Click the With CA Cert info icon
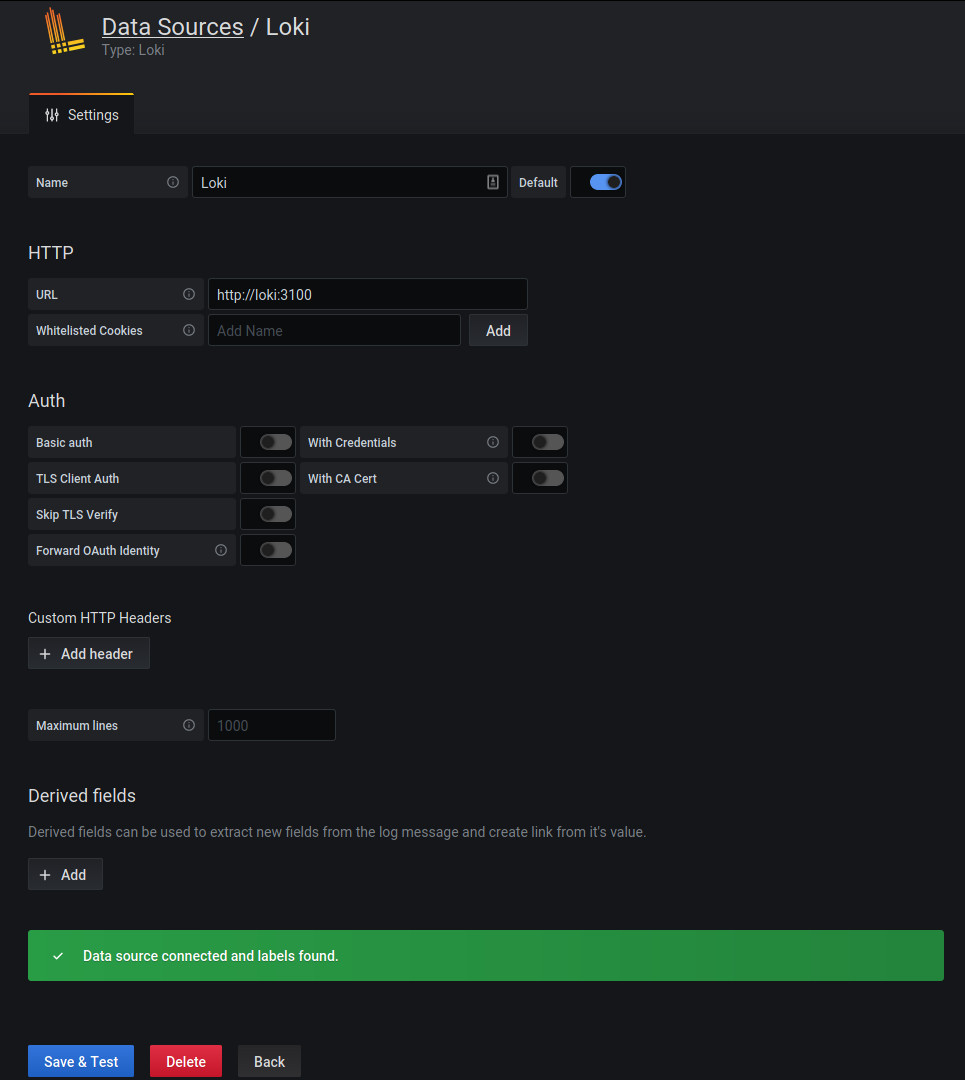The image size is (965, 1080). [x=492, y=478]
